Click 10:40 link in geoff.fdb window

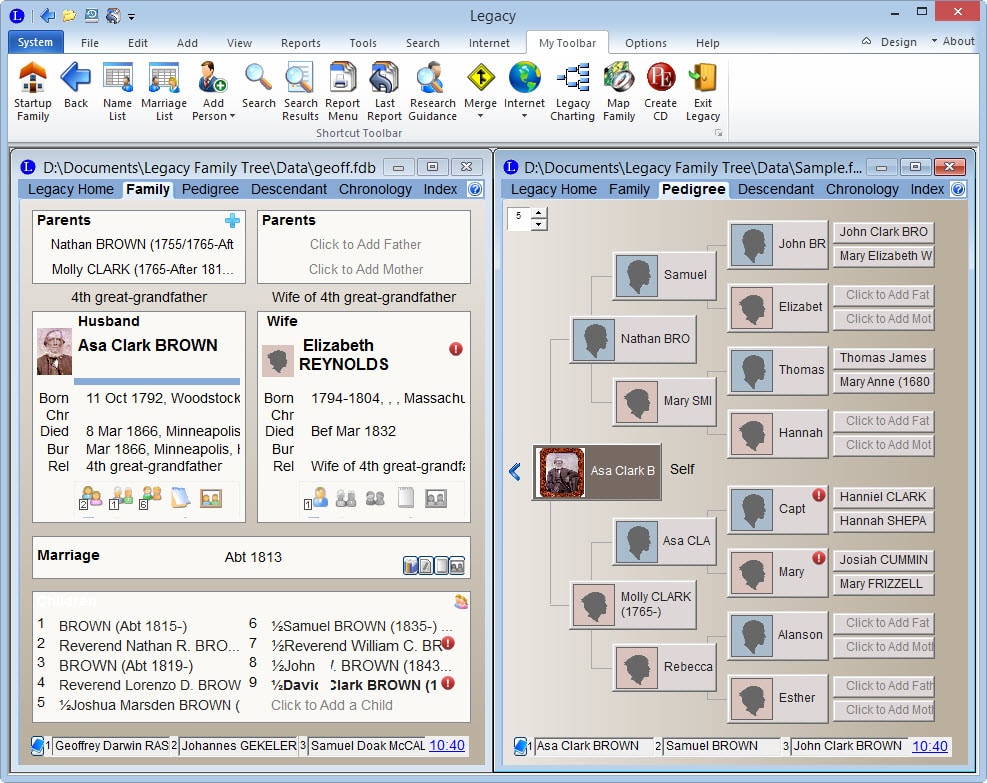coord(447,745)
